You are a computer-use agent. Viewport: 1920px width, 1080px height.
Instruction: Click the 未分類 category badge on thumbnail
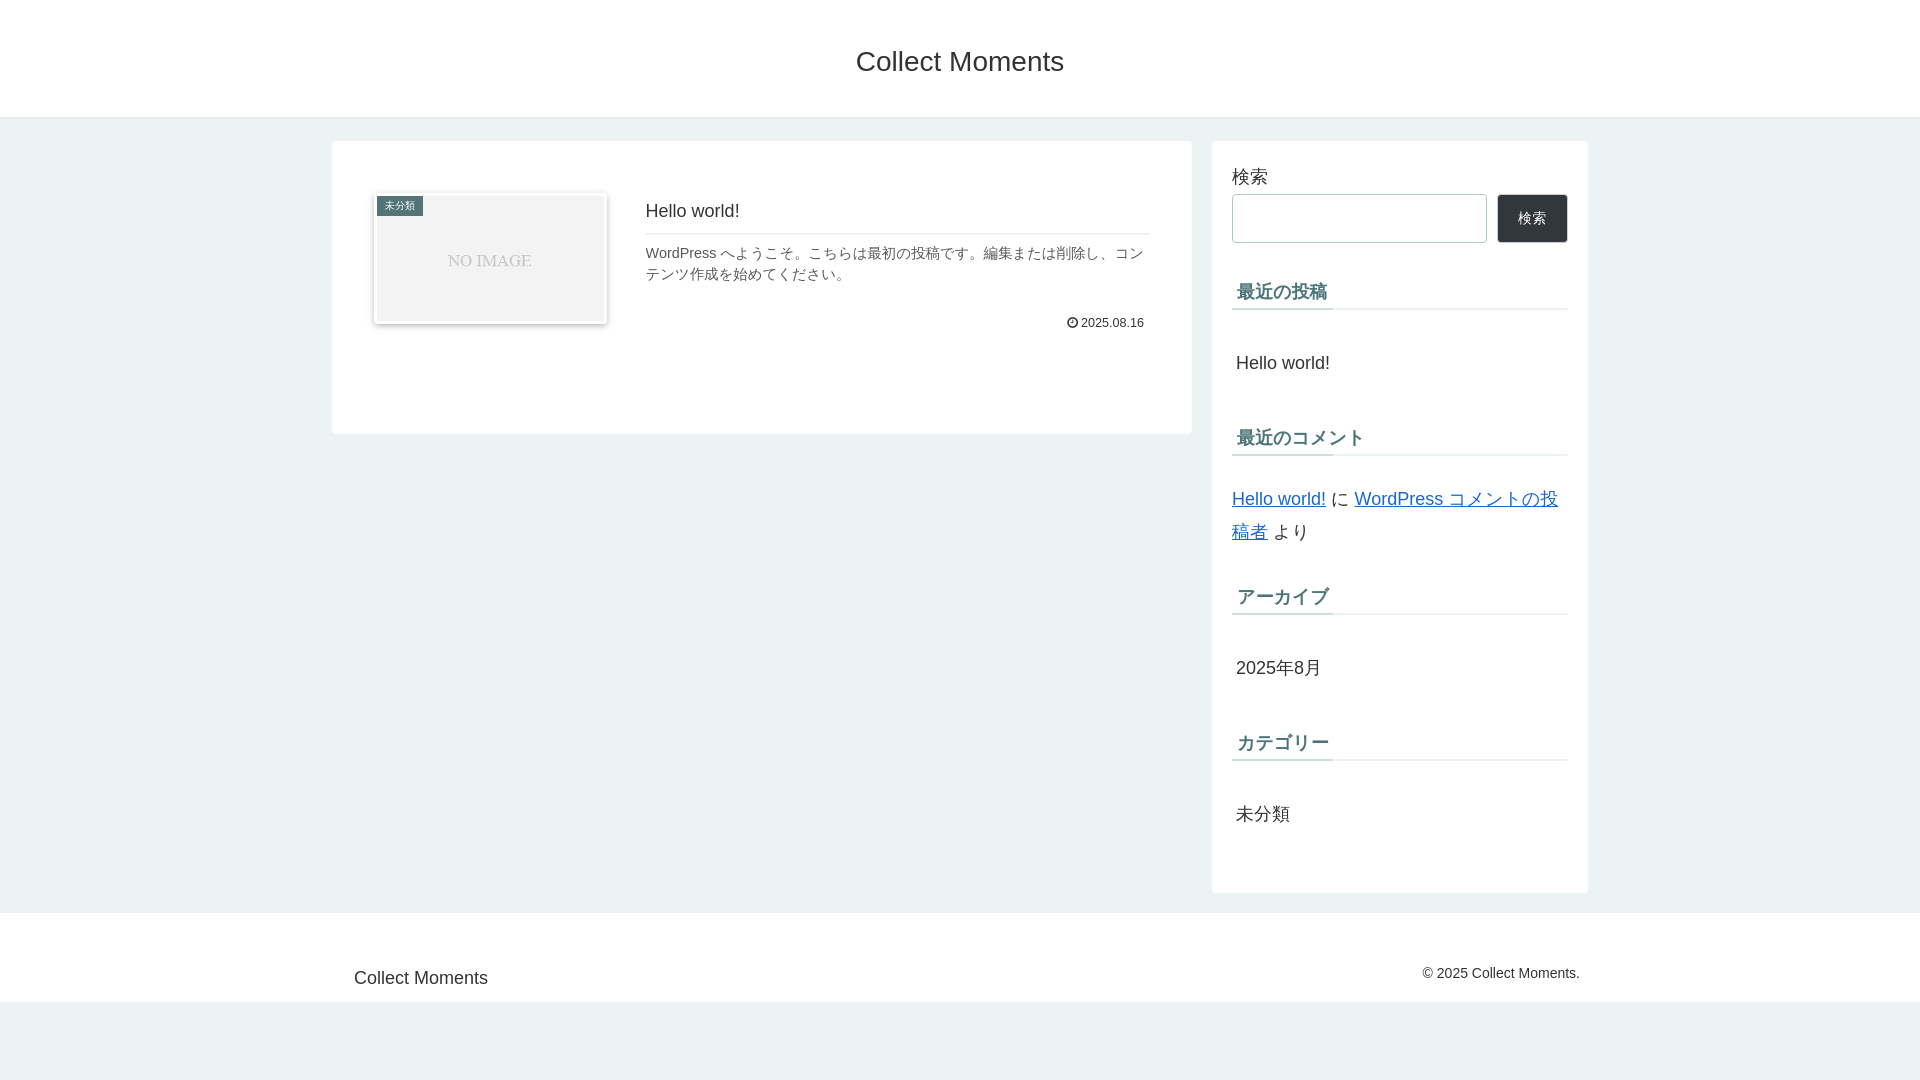[400, 206]
